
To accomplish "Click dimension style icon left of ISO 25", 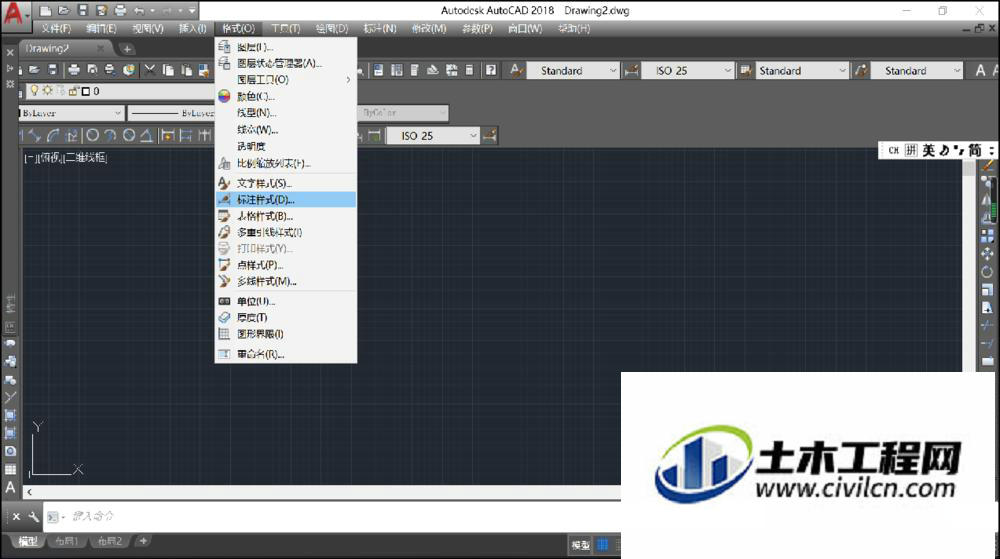I will click(x=631, y=71).
